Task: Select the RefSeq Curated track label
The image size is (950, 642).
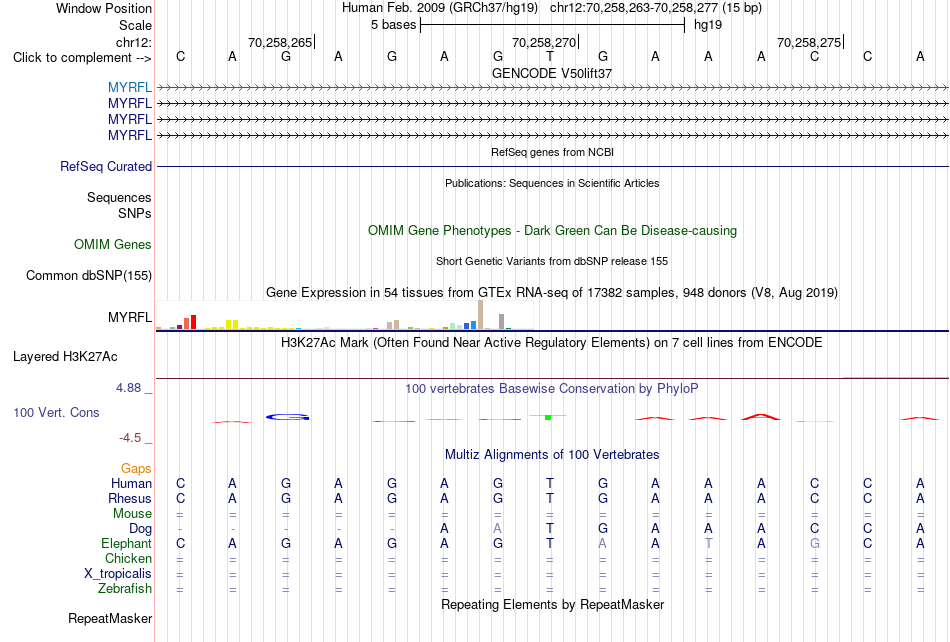Action: [x=106, y=166]
